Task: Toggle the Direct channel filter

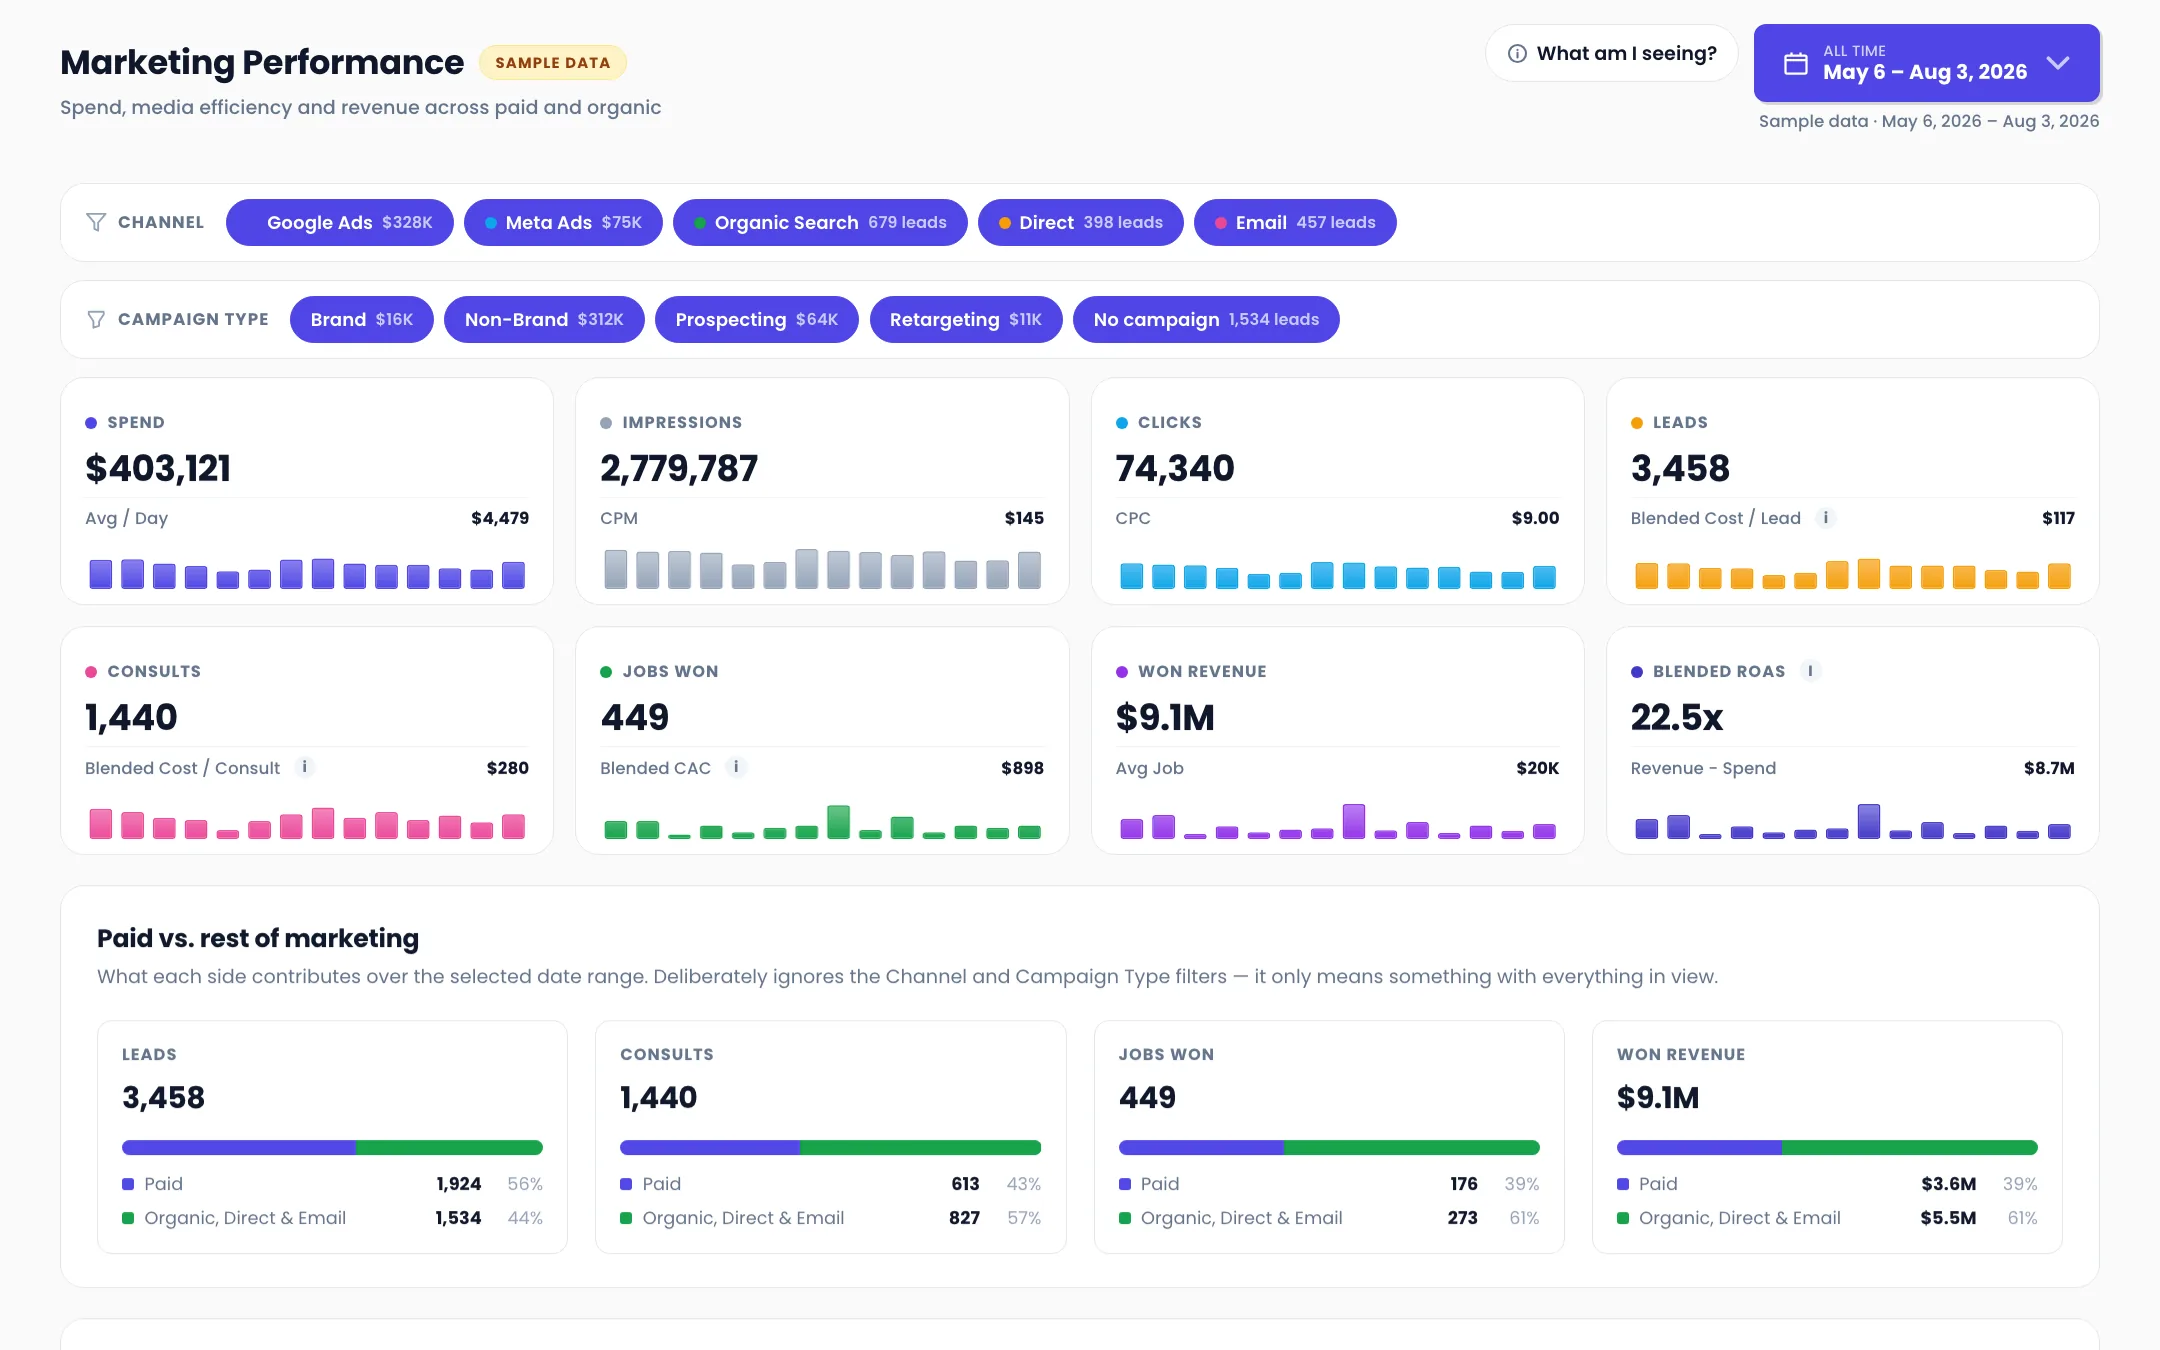Action: [1081, 222]
